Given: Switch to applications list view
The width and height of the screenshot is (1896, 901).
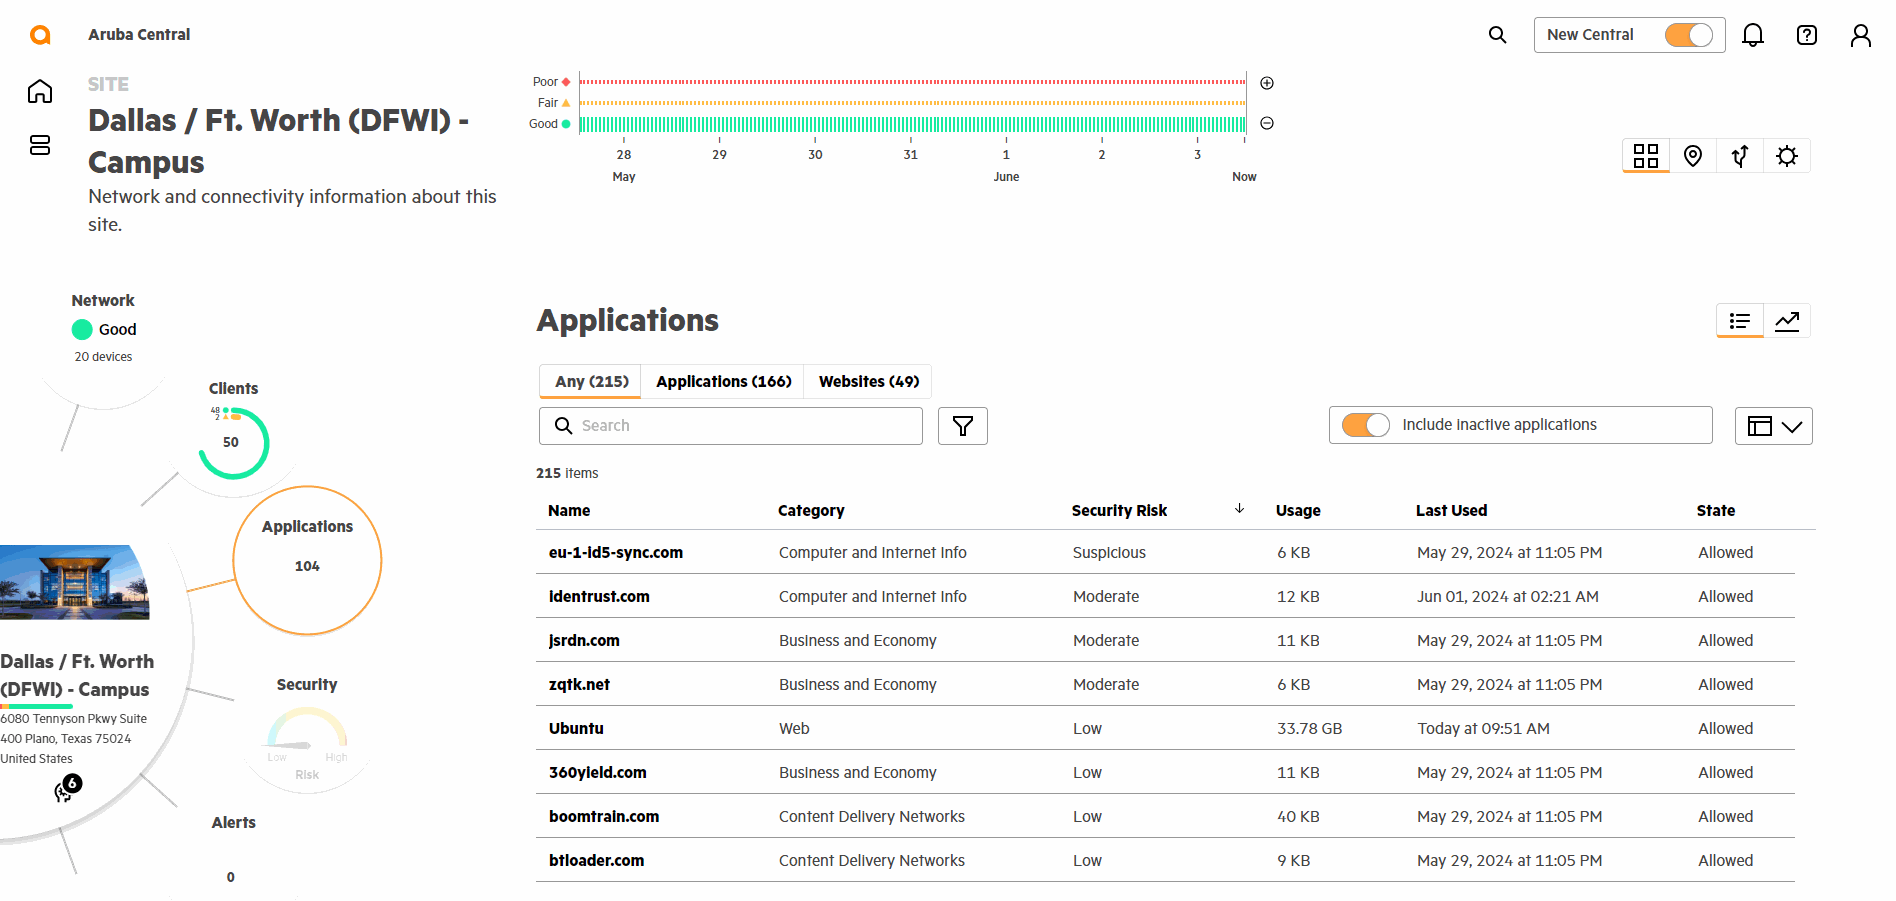Looking at the screenshot, I should (x=1740, y=321).
